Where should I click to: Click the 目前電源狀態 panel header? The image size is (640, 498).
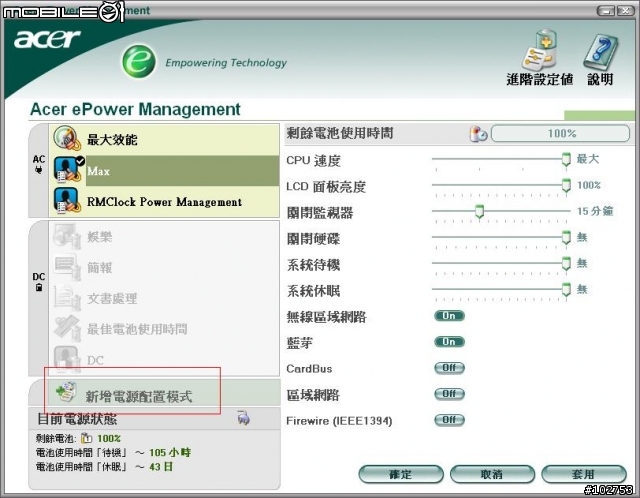pyautogui.click(x=154, y=418)
